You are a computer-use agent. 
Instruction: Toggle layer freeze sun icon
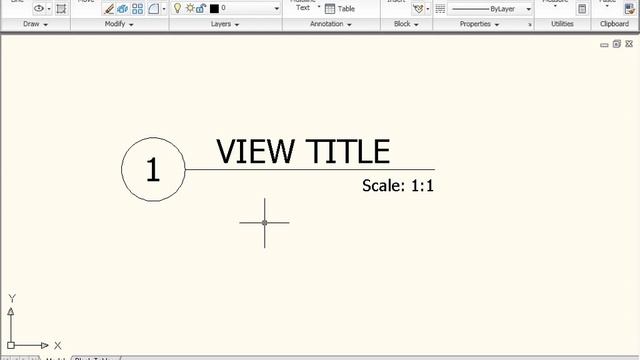190,8
